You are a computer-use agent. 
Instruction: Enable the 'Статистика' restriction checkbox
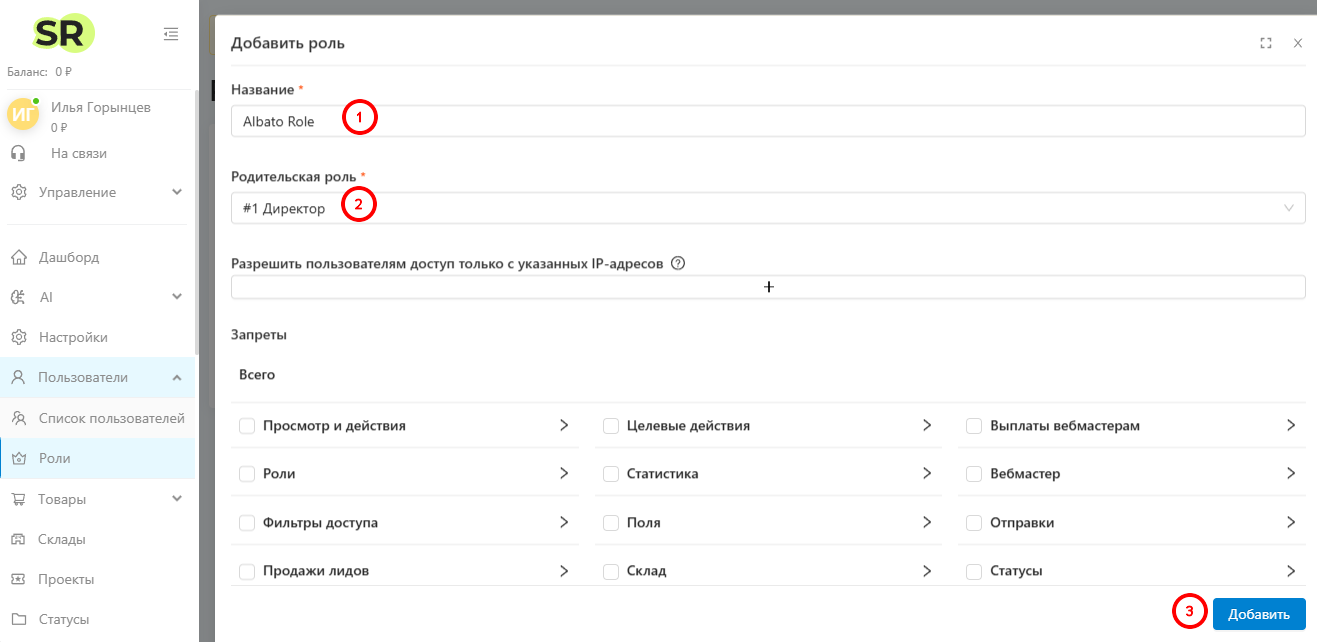point(611,474)
